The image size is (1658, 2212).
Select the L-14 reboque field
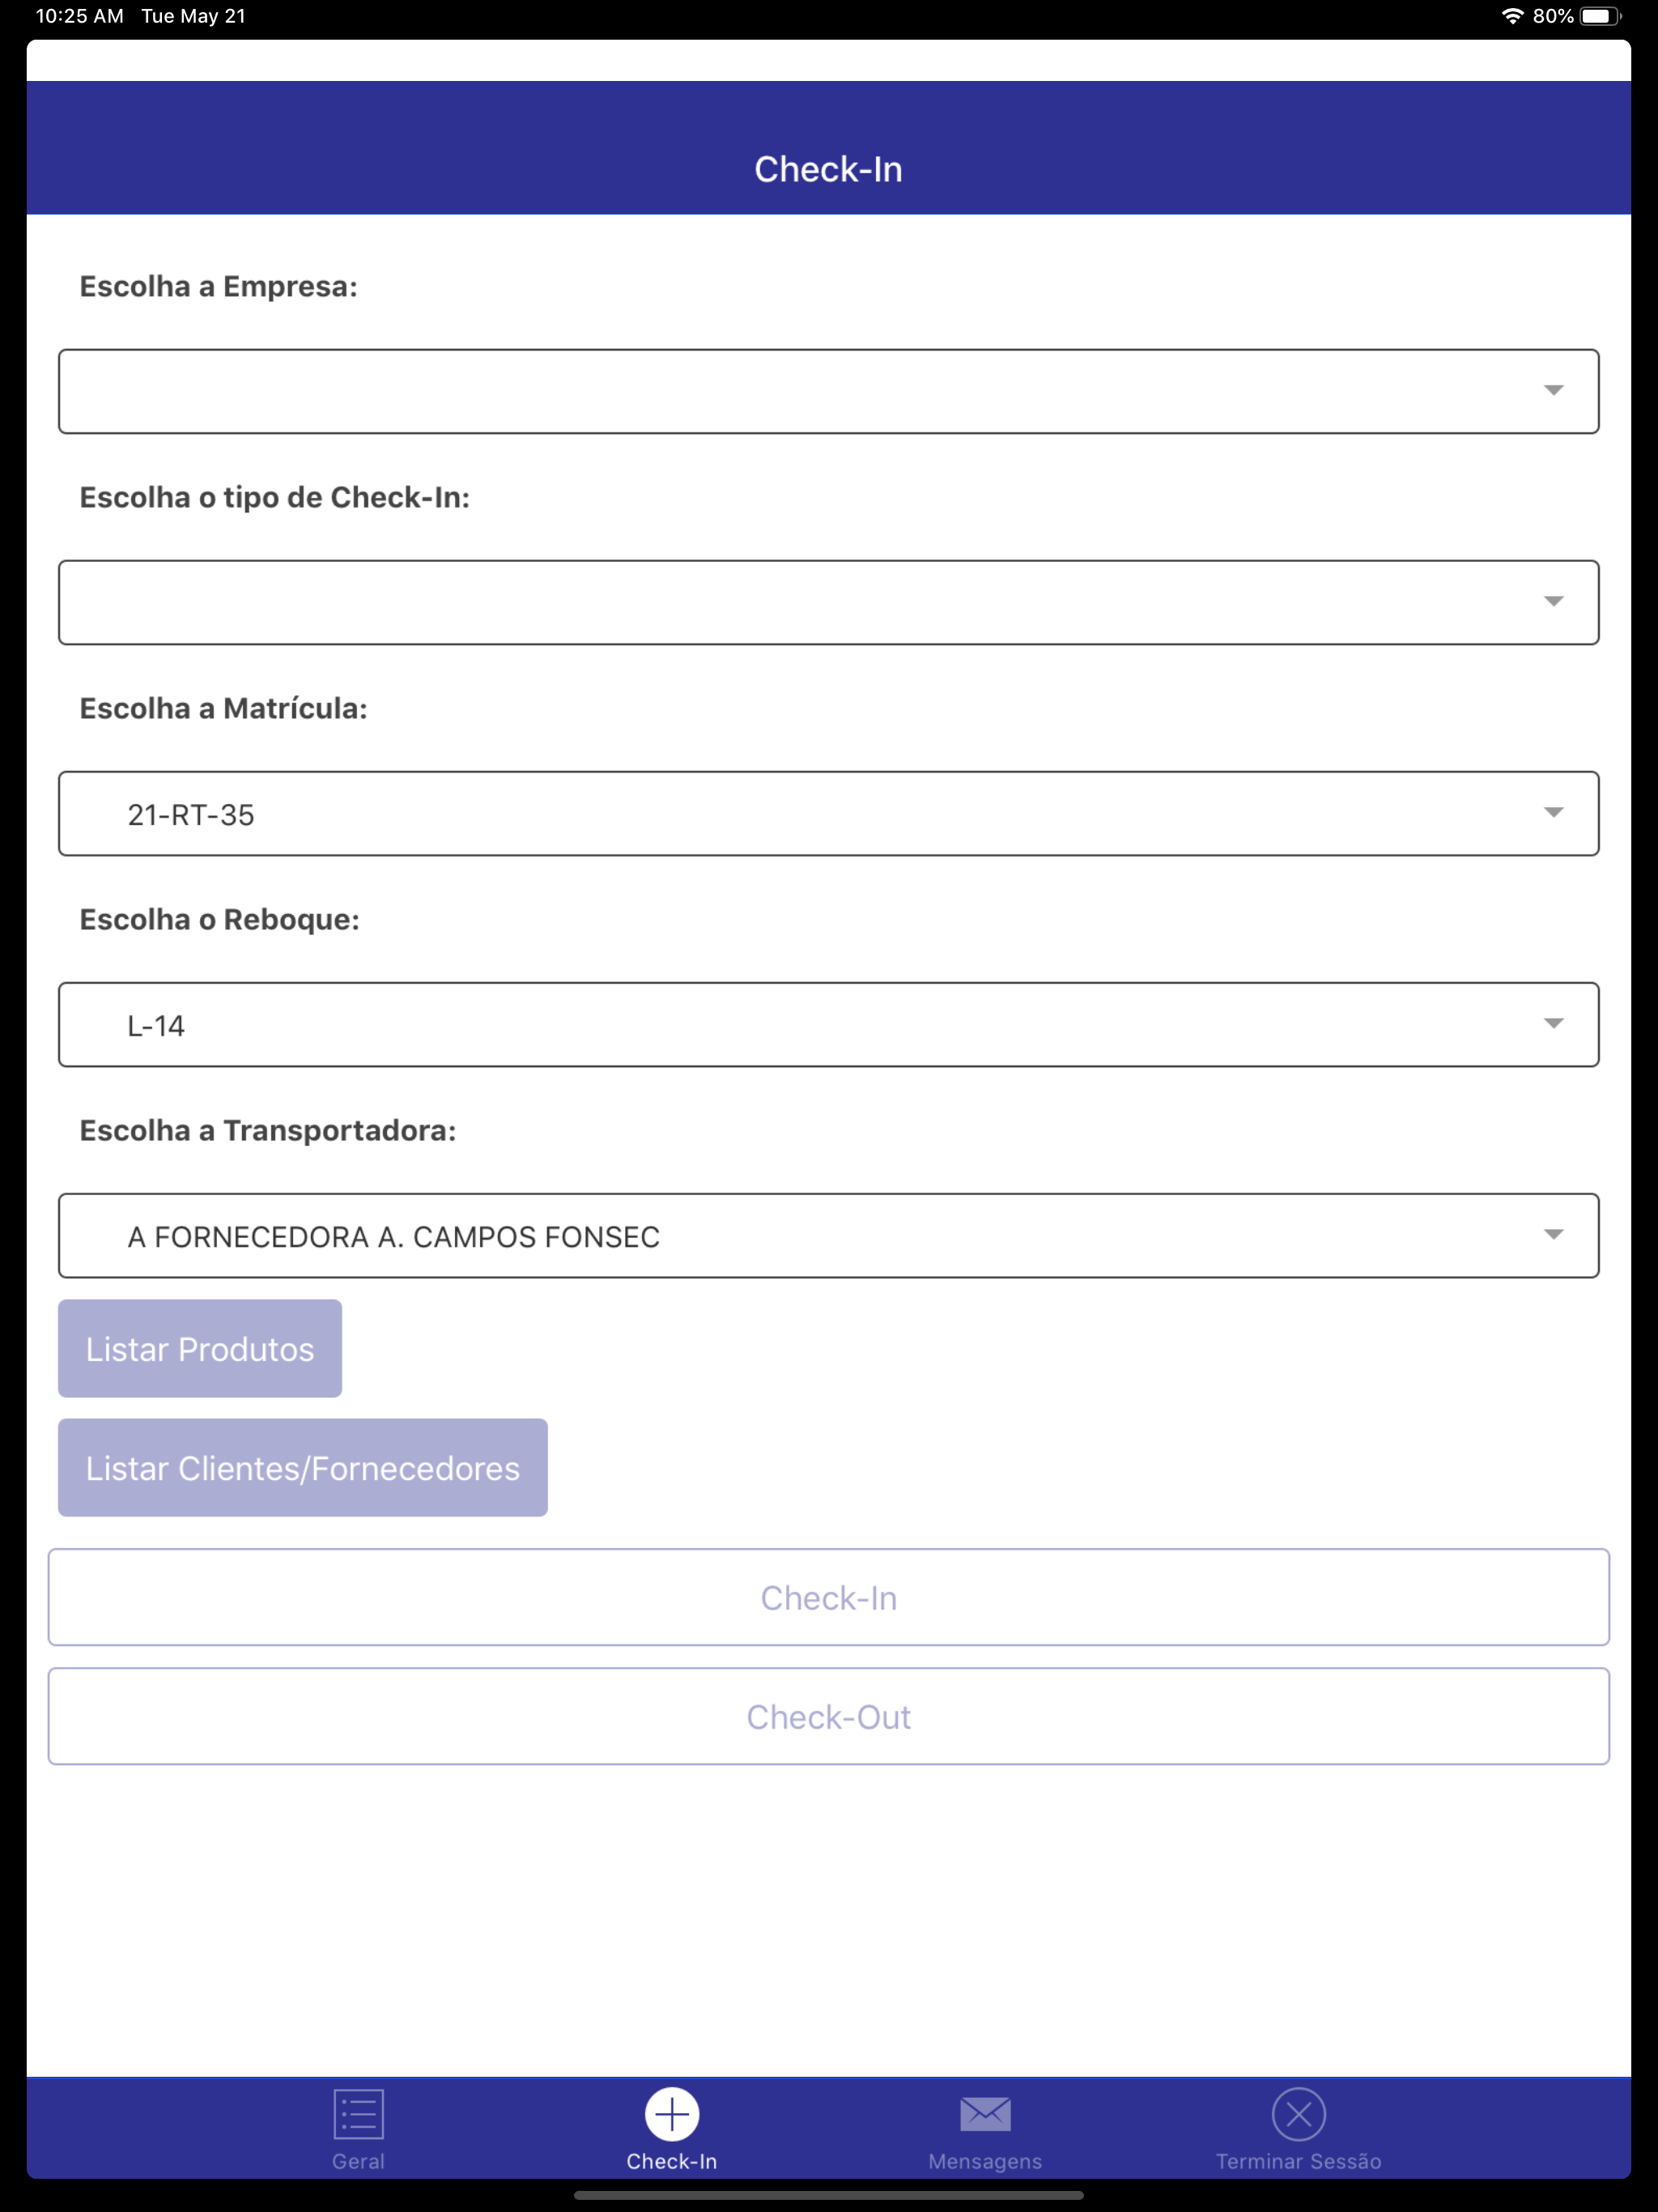[x=828, y=1024]
